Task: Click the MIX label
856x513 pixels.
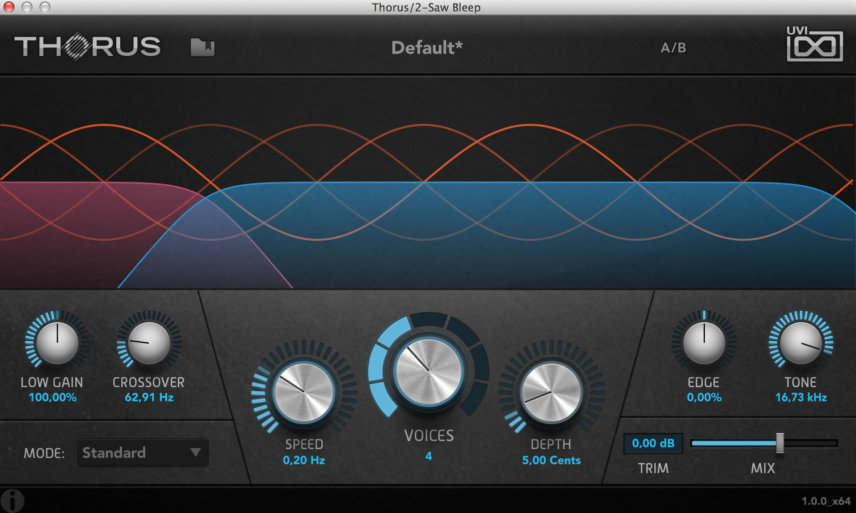Action: tap(763, 468)
